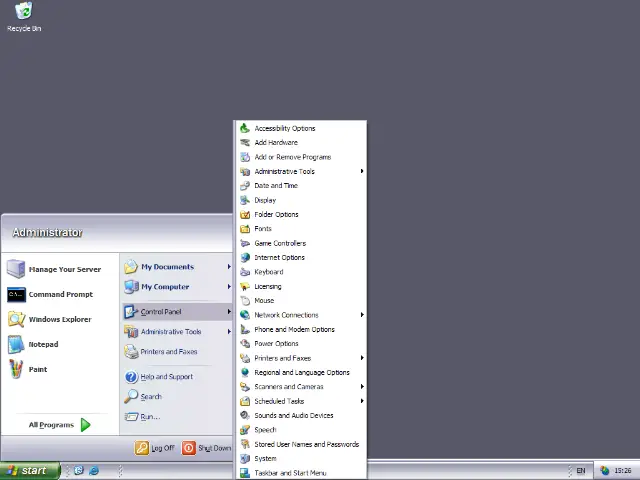640x480 pixels.
Task: Click the Power Options icon
Action: tap(245, 344)
